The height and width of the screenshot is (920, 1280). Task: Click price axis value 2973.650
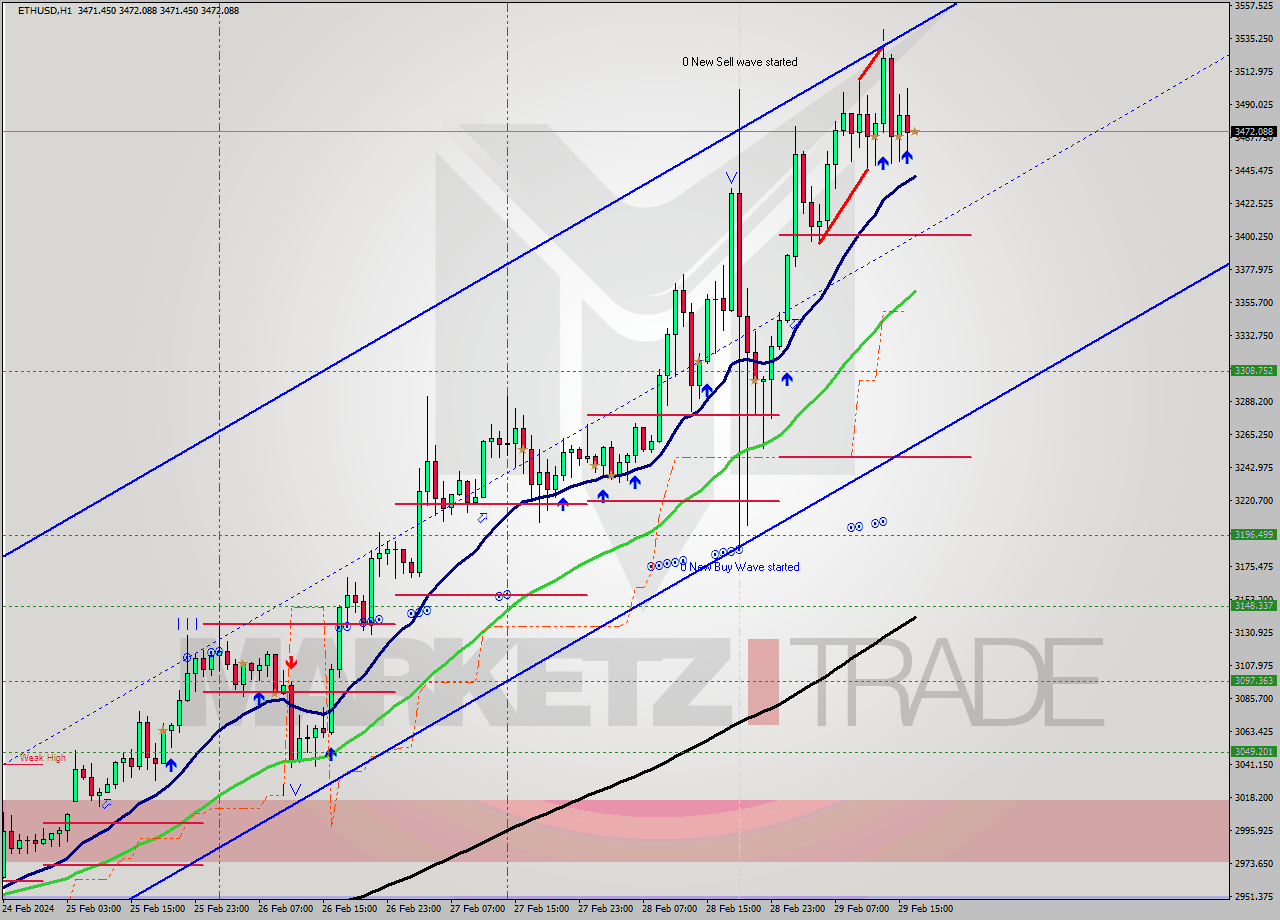(x=1253, y=864)
